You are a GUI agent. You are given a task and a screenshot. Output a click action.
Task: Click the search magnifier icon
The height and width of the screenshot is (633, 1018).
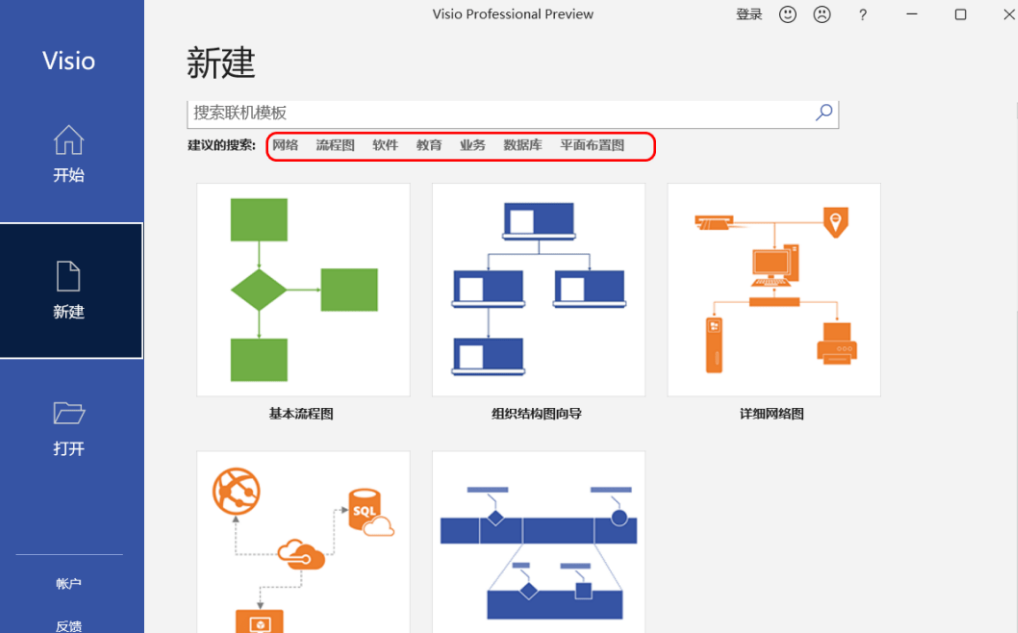click(822, 112)
